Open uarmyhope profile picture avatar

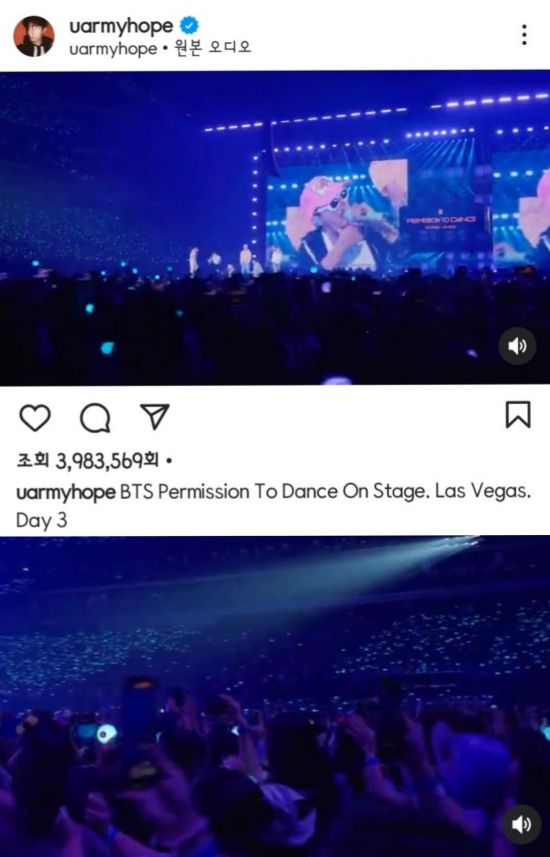(x=34, y=36)
